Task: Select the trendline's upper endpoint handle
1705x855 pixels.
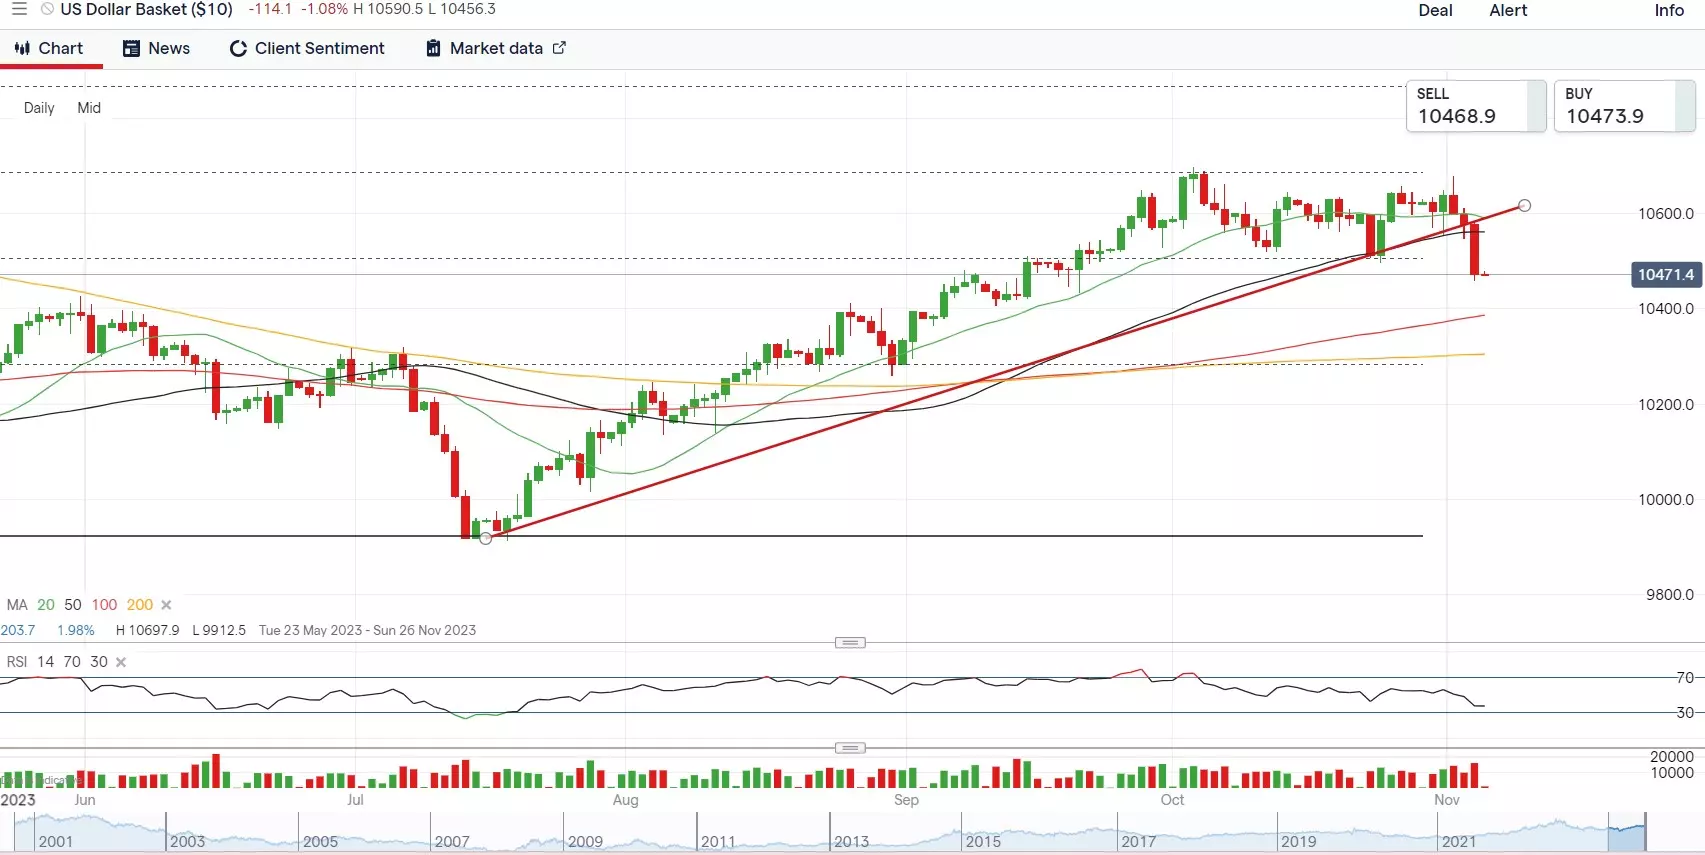Action: pyautogui.click(x=1524, y=206)
